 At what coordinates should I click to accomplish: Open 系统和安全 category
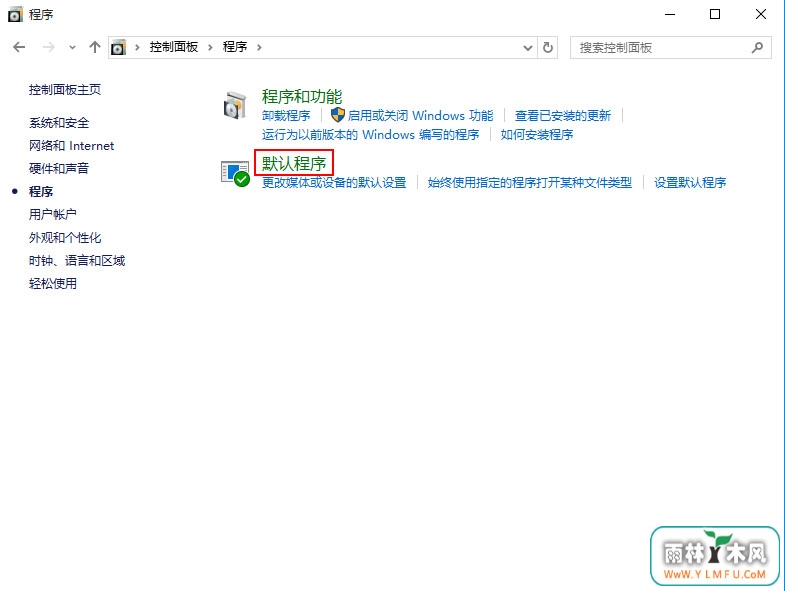[59, 123]
